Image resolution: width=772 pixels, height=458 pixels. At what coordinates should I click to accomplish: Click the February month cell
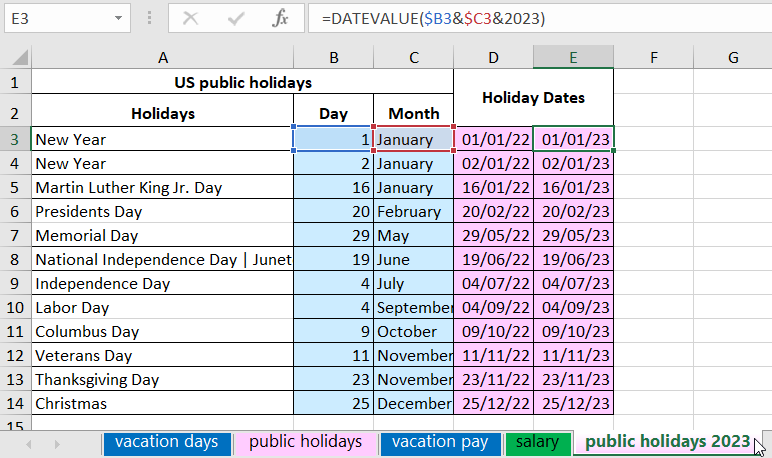(414, 212)
